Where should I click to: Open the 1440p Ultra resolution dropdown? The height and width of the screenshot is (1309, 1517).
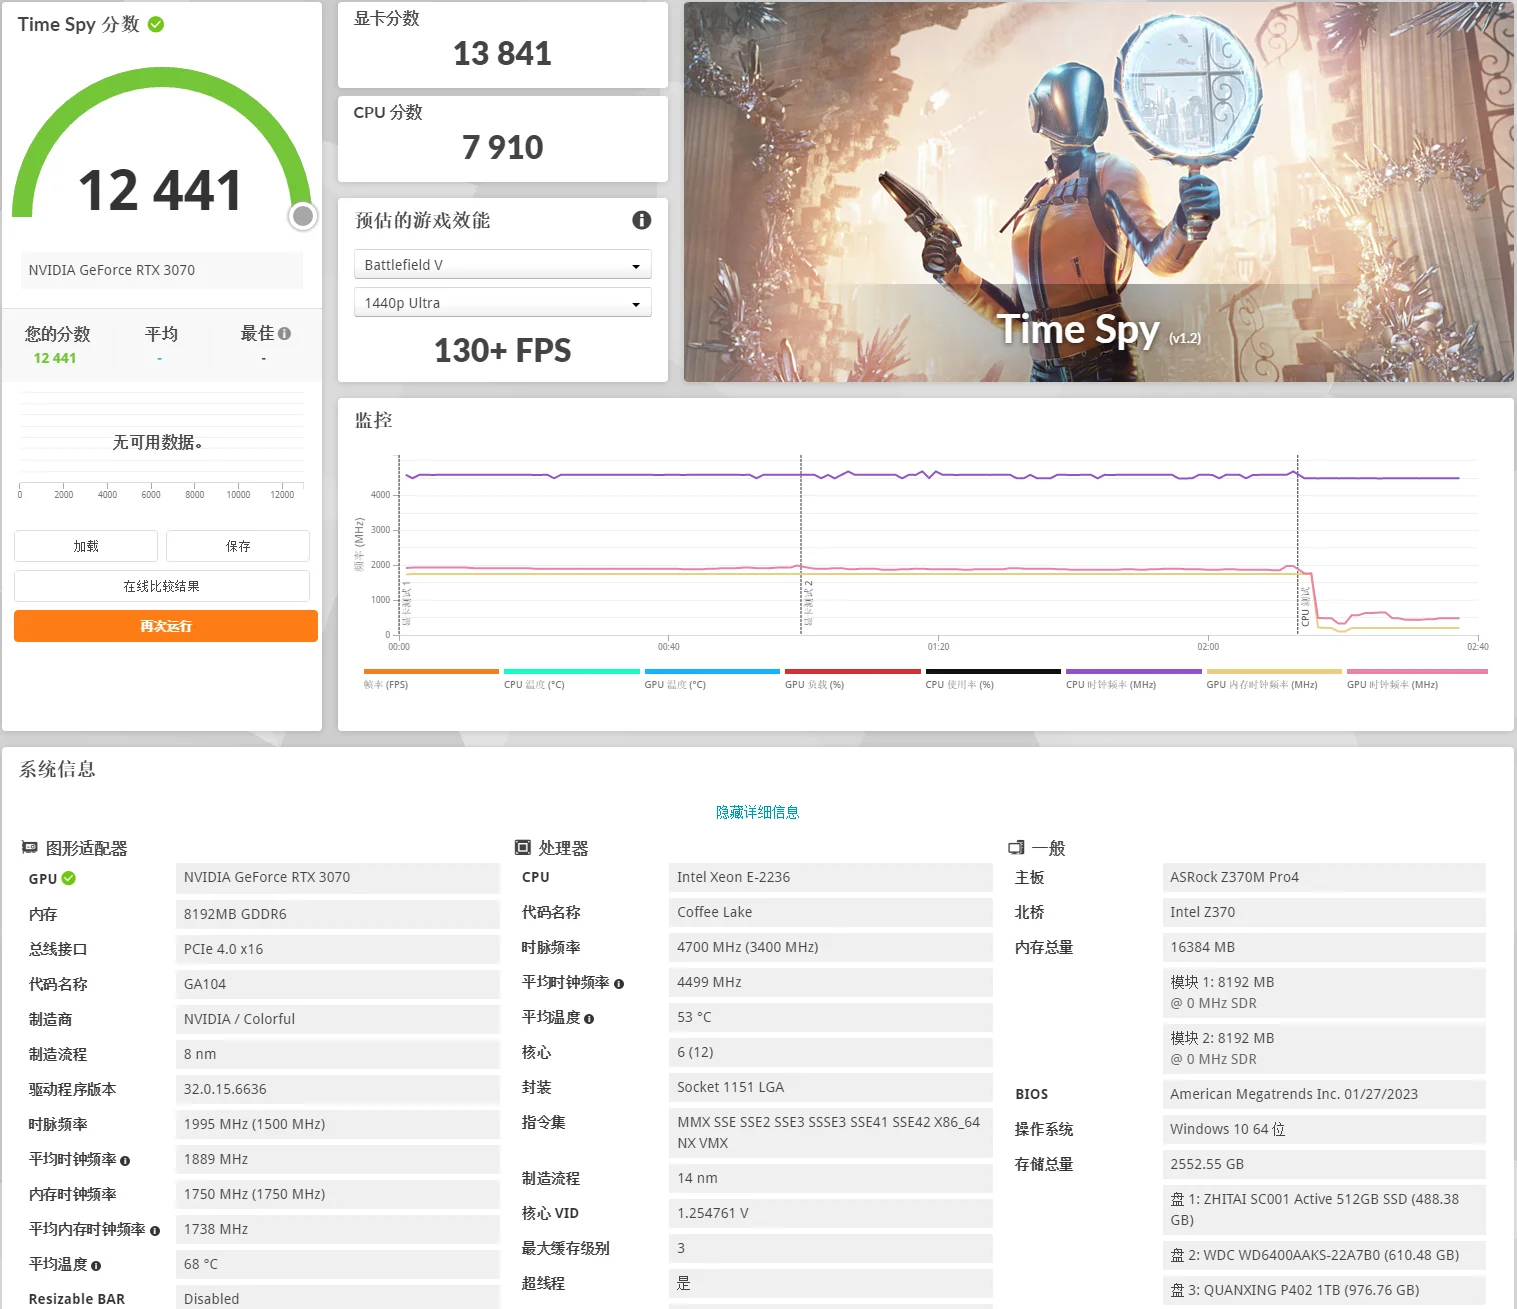[x=502, y=303]
